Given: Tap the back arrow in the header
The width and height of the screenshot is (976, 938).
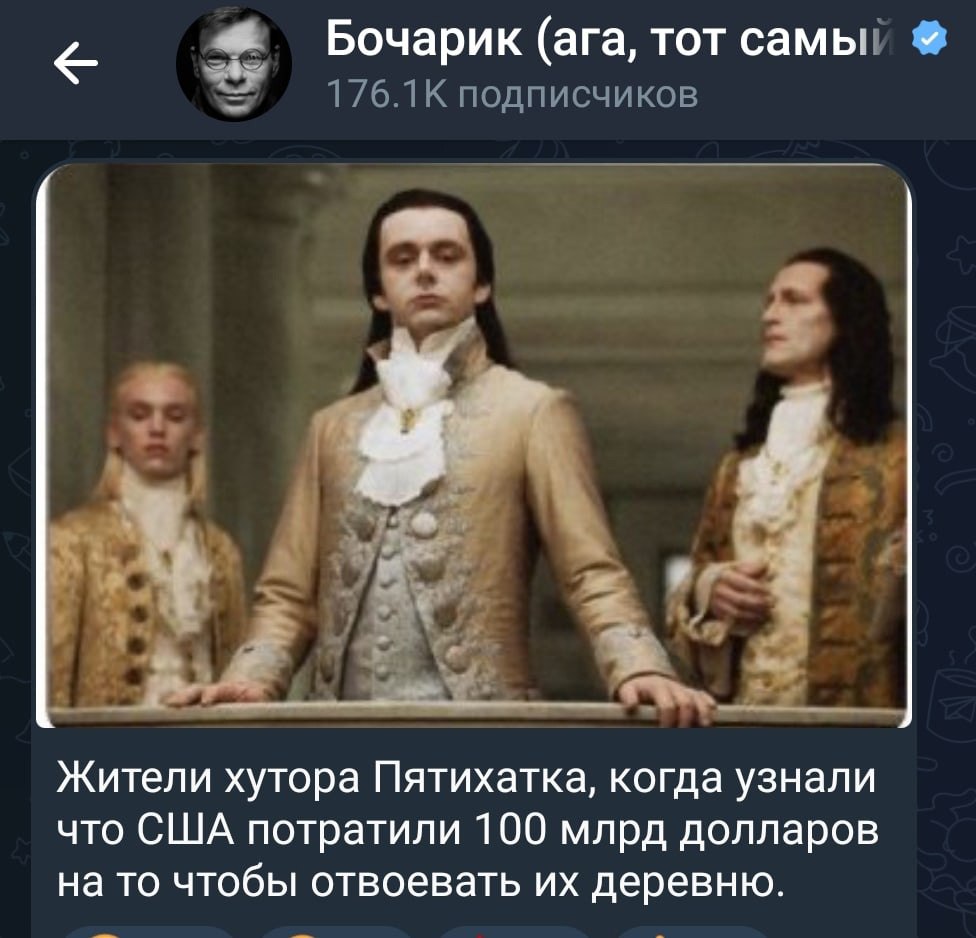Looking at the screenshot, I should tap(76, 63).
